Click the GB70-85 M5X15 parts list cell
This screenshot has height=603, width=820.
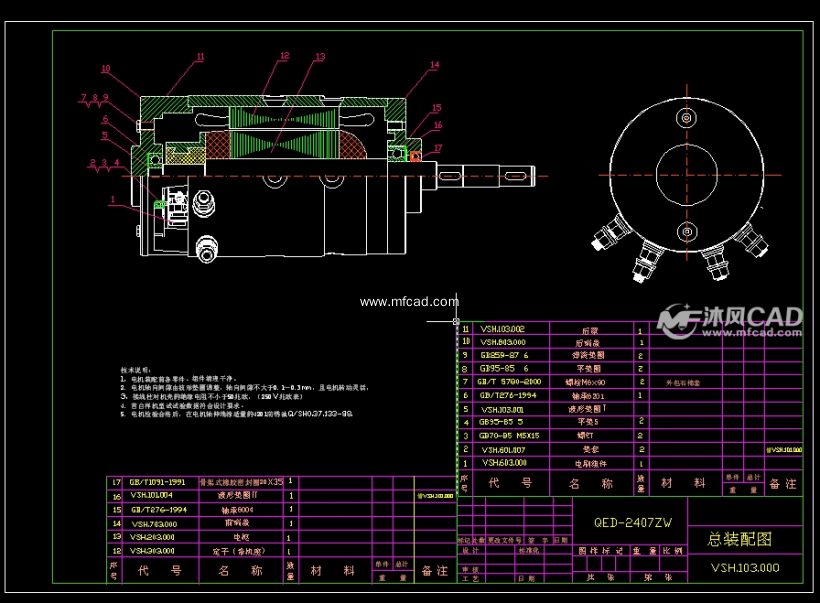(509, 435)
